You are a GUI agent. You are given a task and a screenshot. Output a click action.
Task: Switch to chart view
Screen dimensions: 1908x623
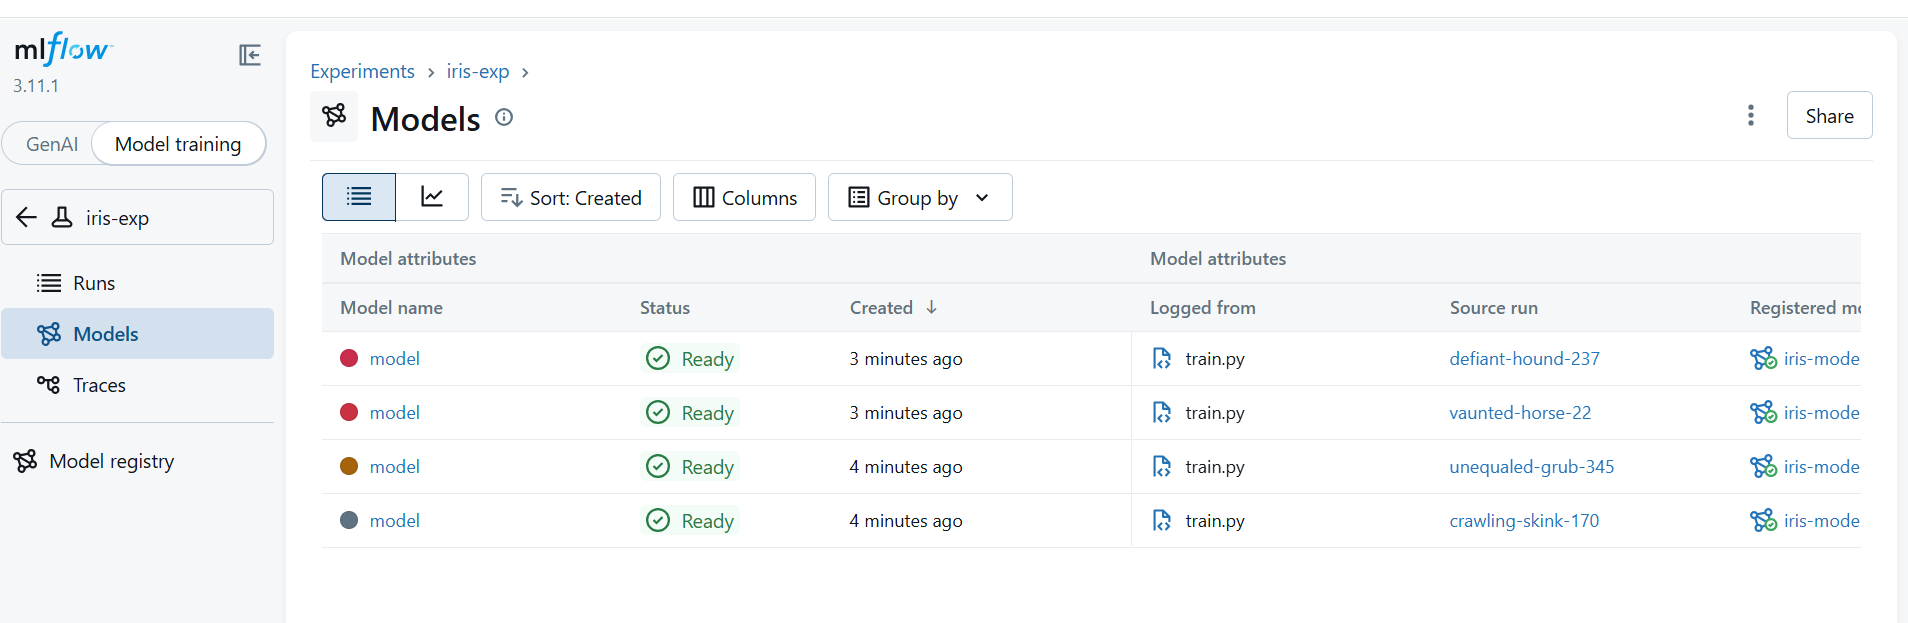coord(432,197)
